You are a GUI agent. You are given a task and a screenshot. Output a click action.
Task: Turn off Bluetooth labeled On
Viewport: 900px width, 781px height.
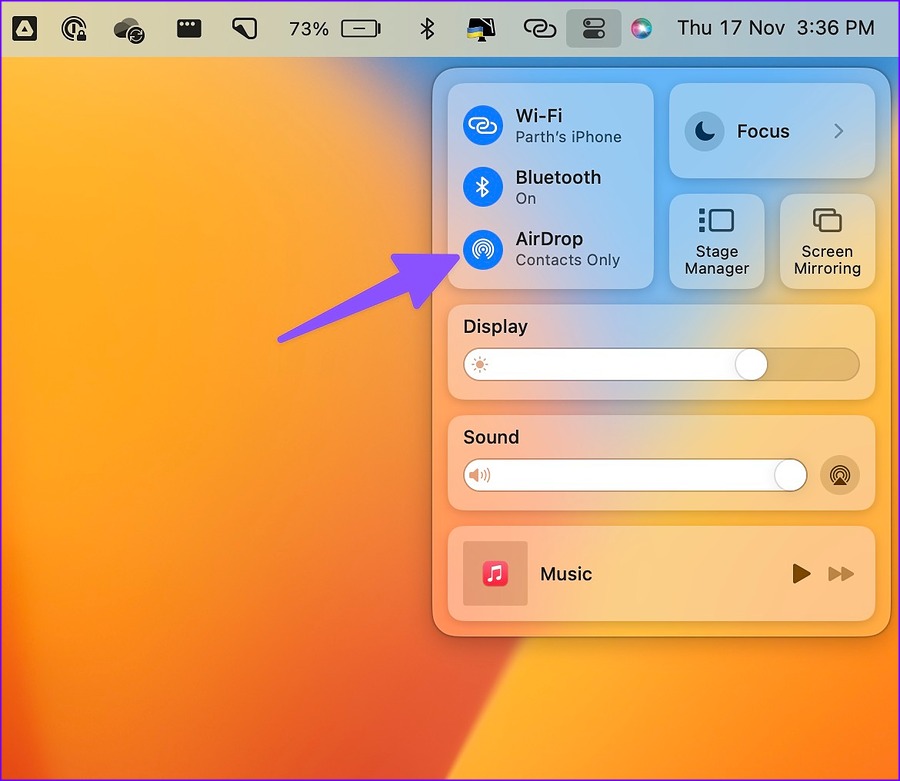557,187
